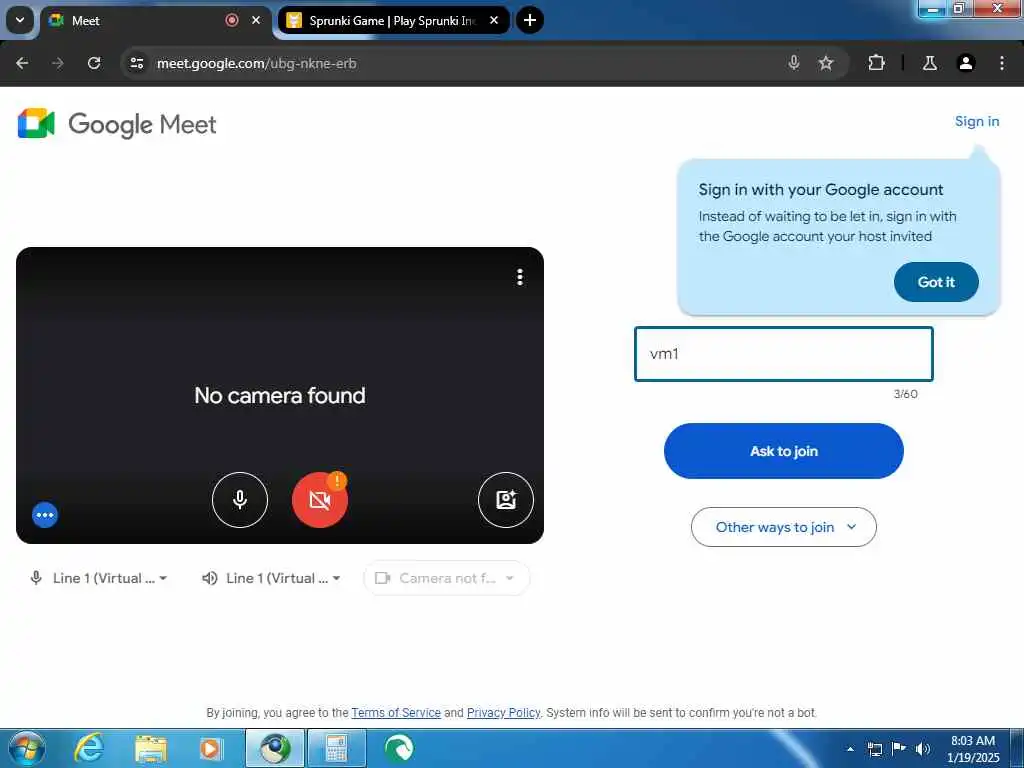The height and width of the screenshot is (768, 1024).
Task: Click the blue more-options dots in the preview corner
Action: [x=45, y=515]
